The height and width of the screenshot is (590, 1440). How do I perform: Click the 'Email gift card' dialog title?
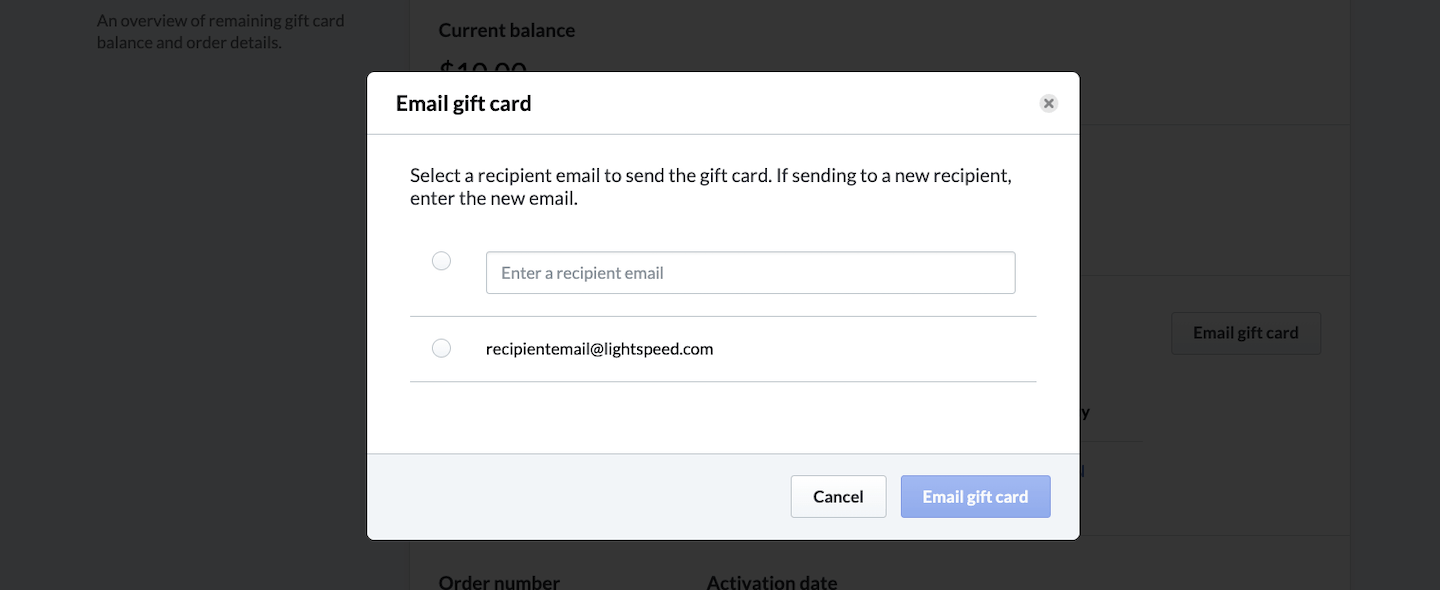(x=463, y=103)
